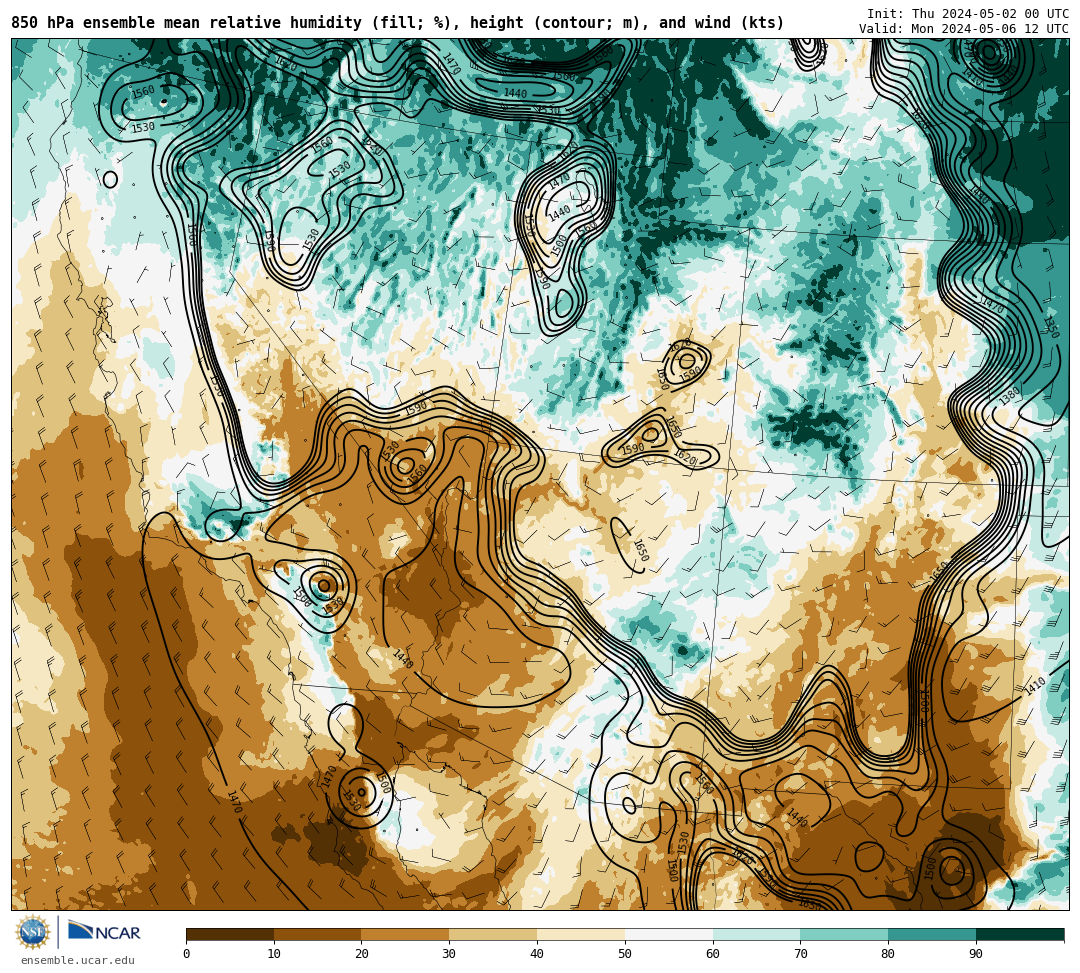Click the NSF globe logo
Image resolution: width=1080 pixels, height=973 pixels.
click(x=33, y=933)
